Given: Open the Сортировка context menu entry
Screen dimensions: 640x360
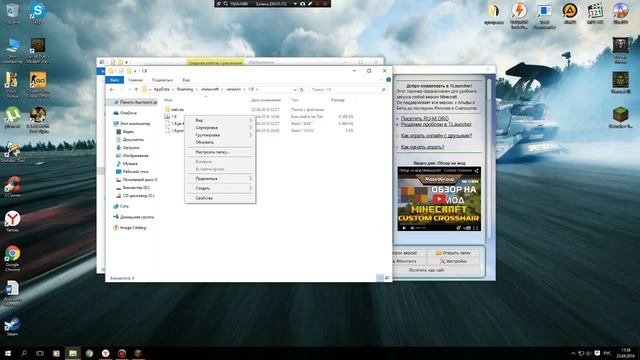Looking at the screenshot, I should click(x=220, y=127).
